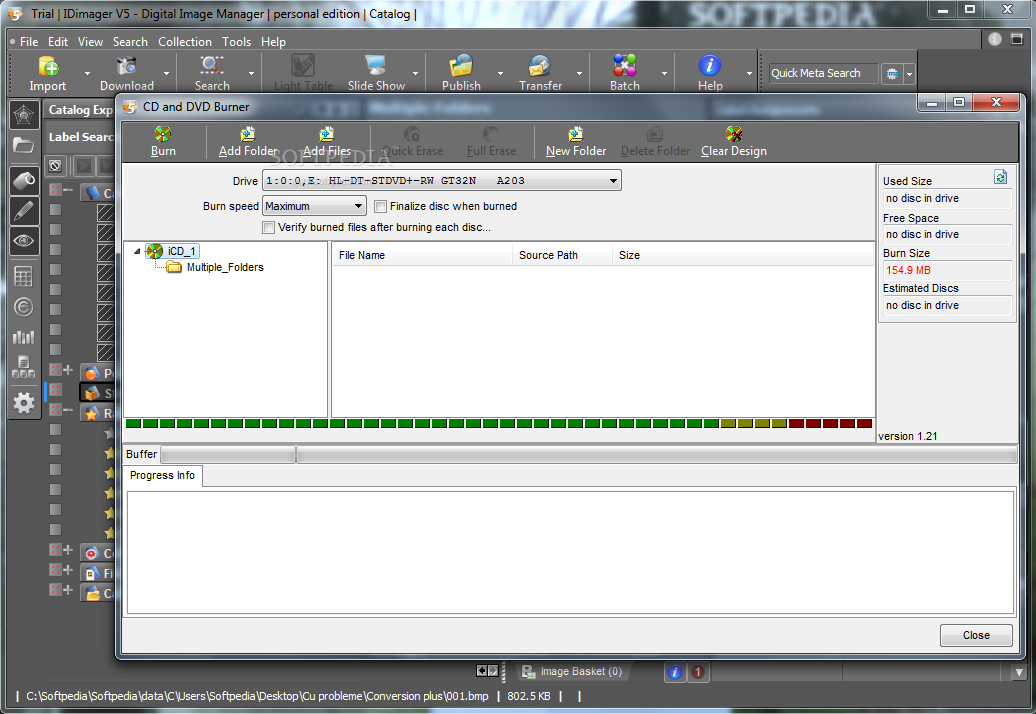
Task: Enable Verify burned files after burning
Action: (268, 227)
